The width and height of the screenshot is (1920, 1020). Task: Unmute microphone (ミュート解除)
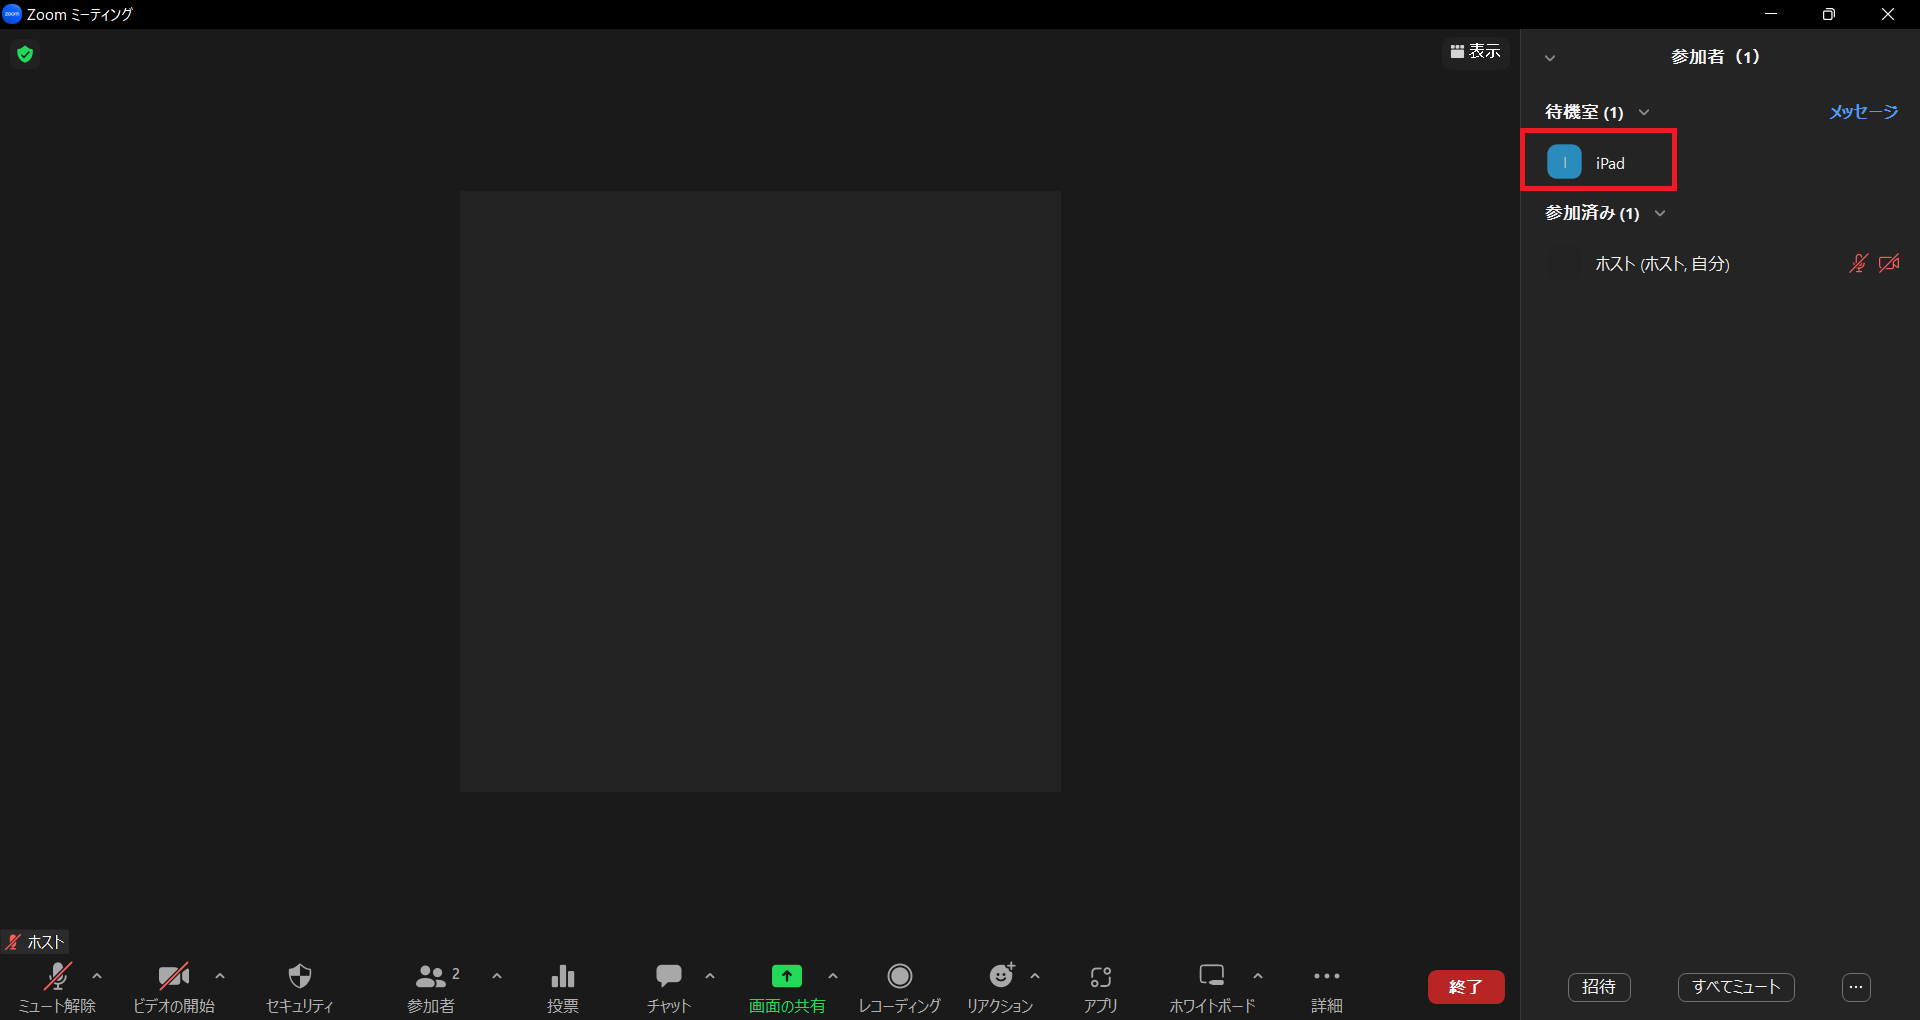coord(57,986)
